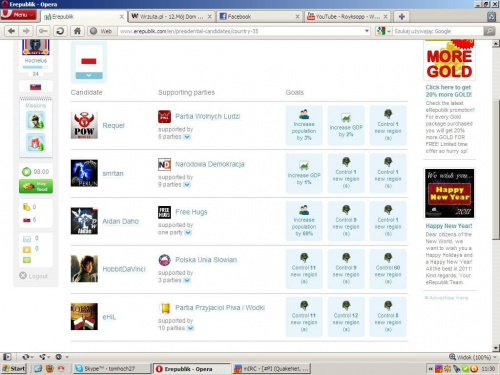Switch to the Erepublik tab
Screen dimensions: 500x375
(83, 16)
